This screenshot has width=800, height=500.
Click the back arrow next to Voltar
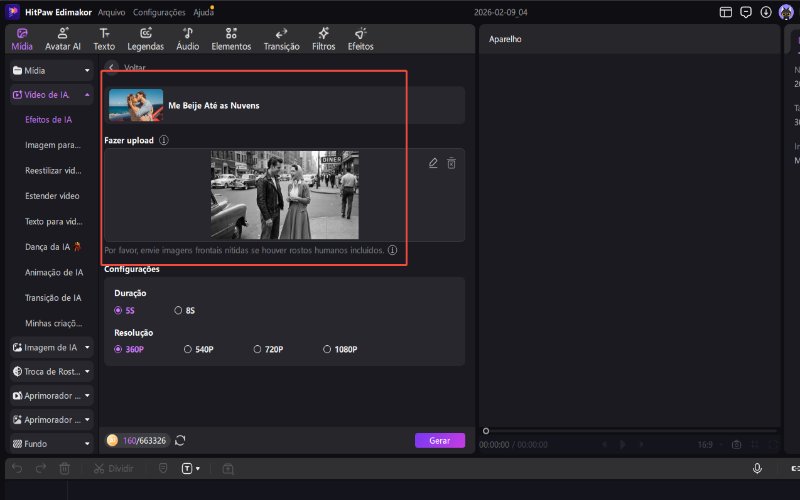pyautogui.click(x=112, y=68)
